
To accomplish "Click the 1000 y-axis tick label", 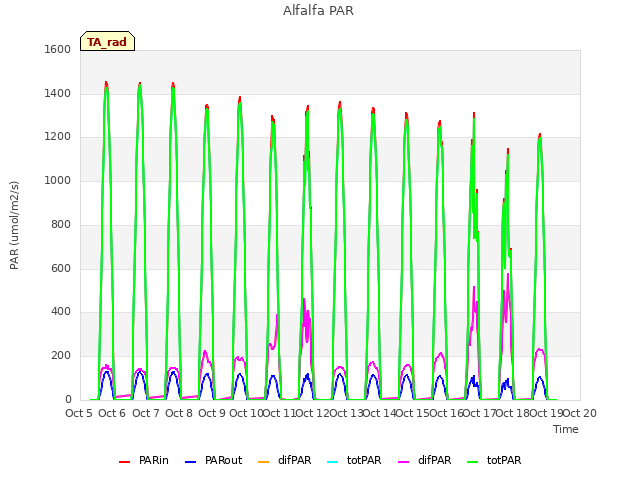I will (58, 180).
